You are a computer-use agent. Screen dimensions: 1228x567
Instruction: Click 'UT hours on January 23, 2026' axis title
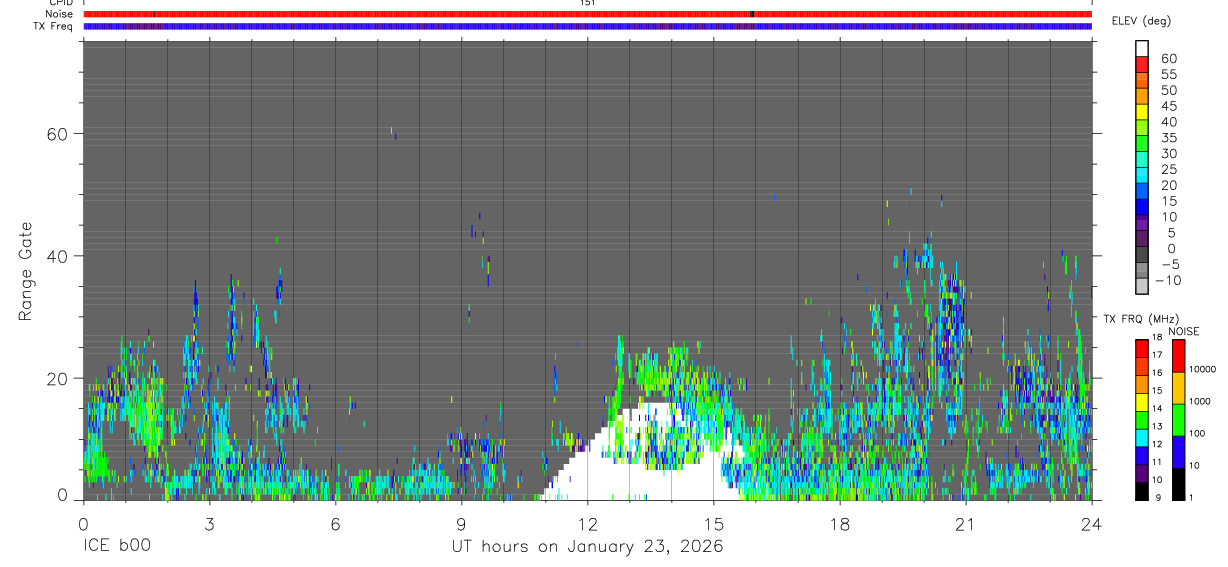pos(586,547)
